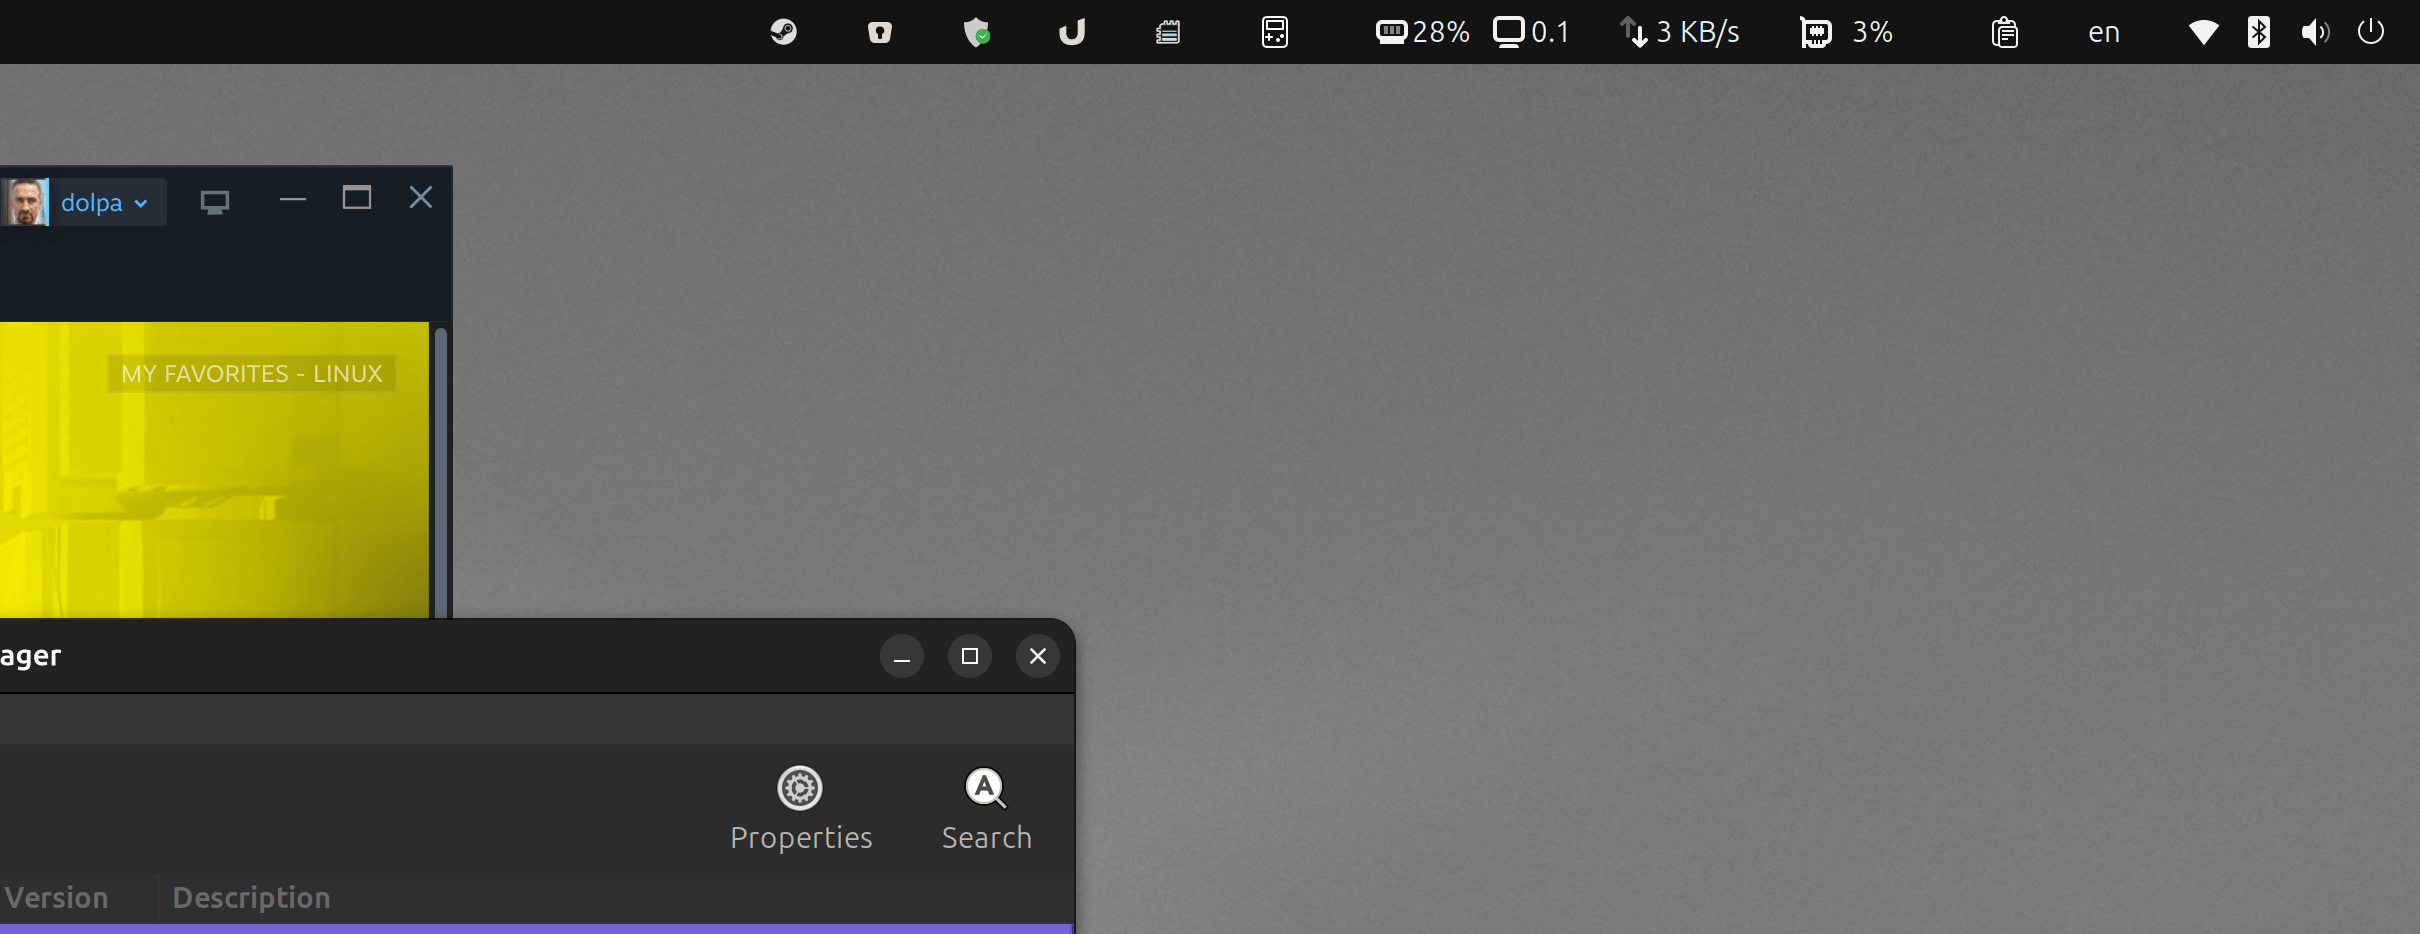2420x934 pixels.
Task: Select the MY FAVORITES - LINUX banner
Action: coord(251,374)
